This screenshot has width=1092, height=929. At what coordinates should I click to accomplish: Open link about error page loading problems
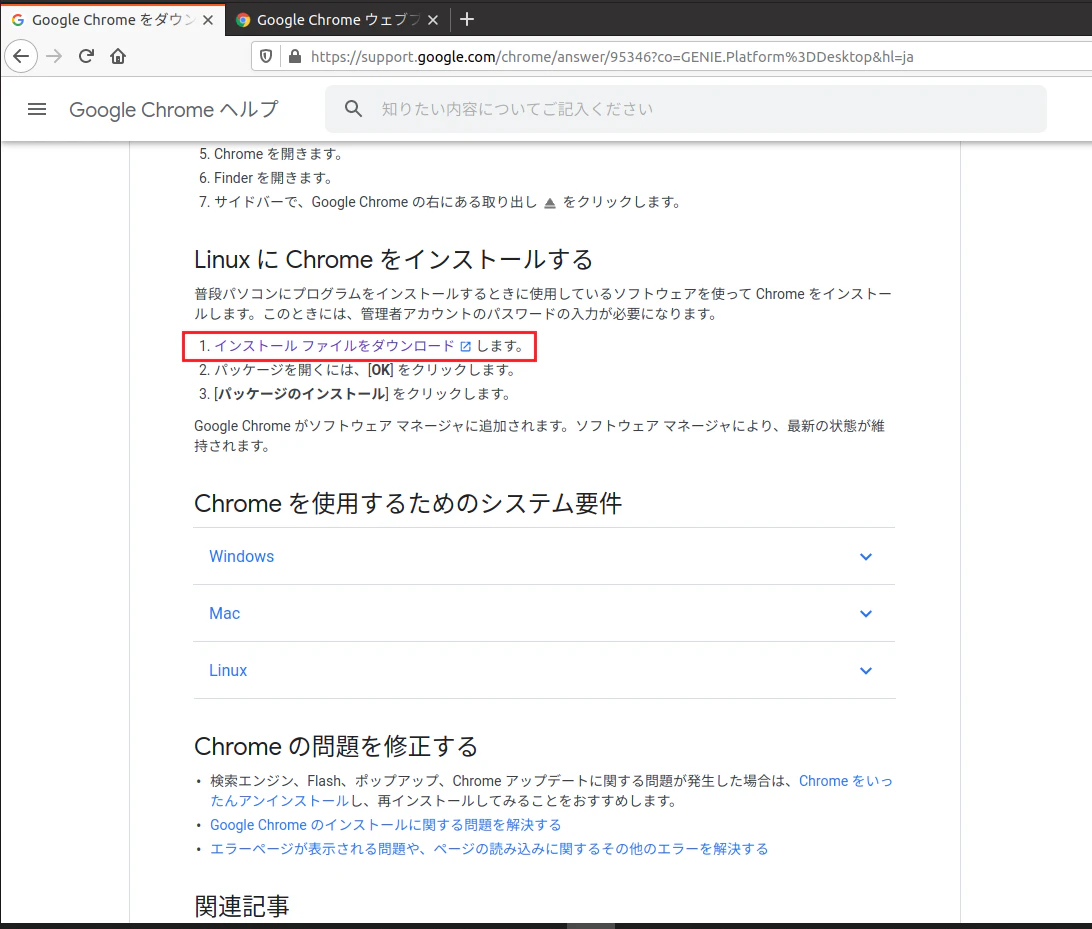pyautogui.click(x=489, y=849)
